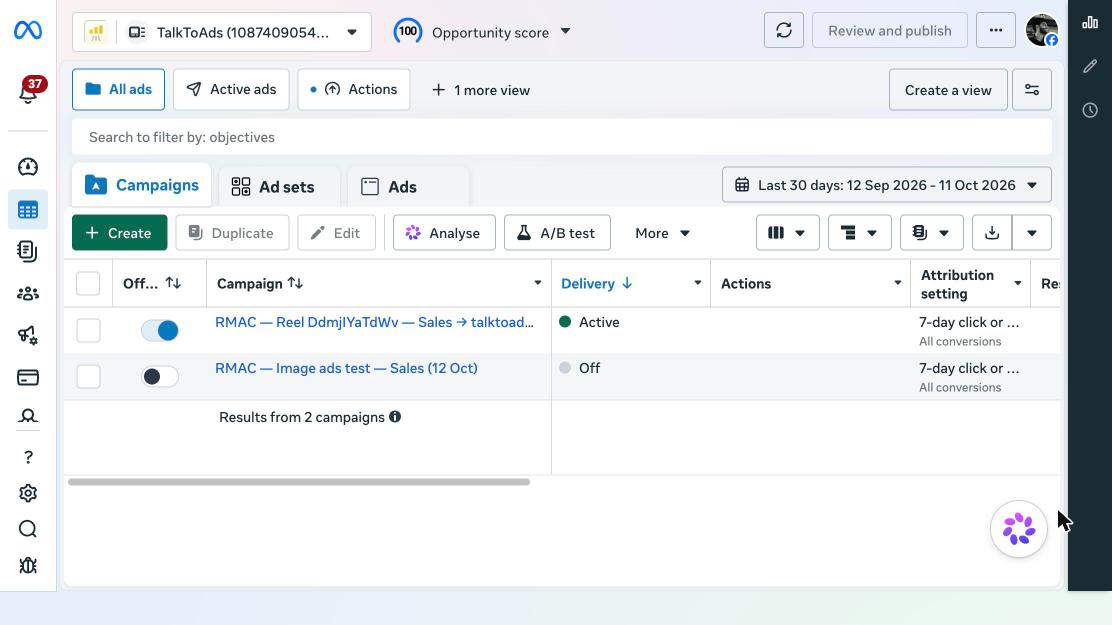This screenshot has width=1112, height=625.
Task: Open Billing card icon in sidebar
Action: (28, 377)
